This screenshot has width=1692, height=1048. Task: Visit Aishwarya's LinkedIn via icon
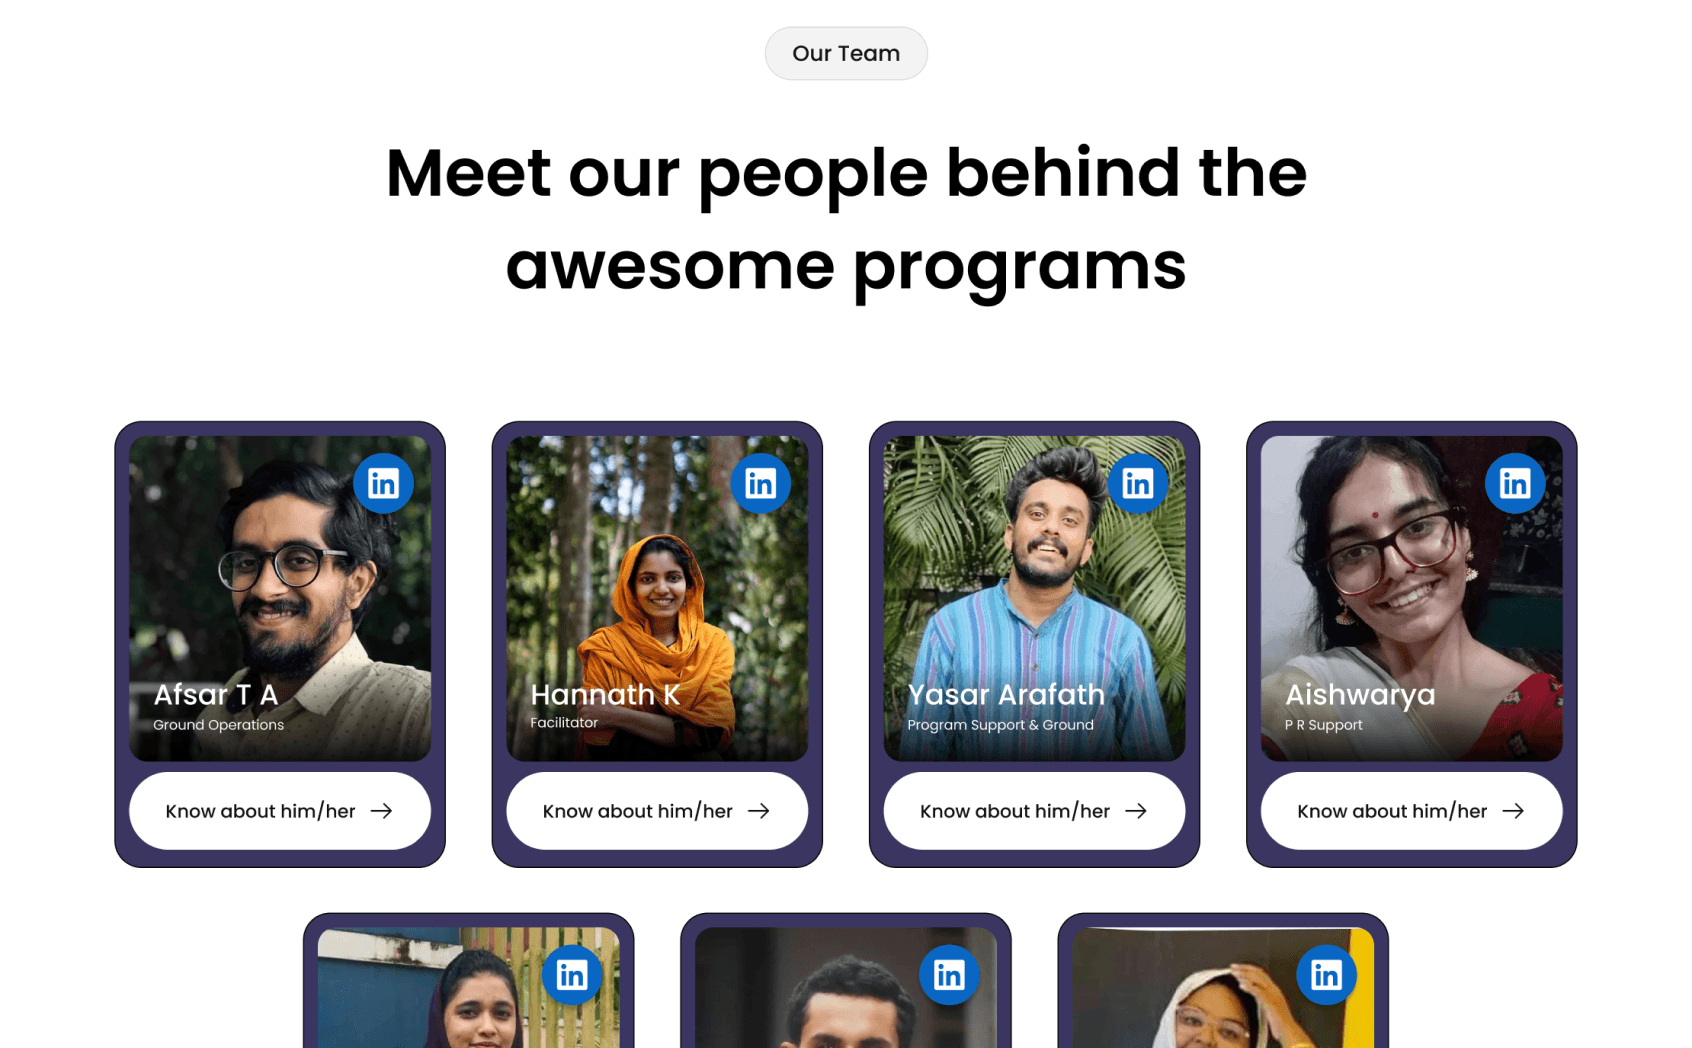[x=1515, y=483]
